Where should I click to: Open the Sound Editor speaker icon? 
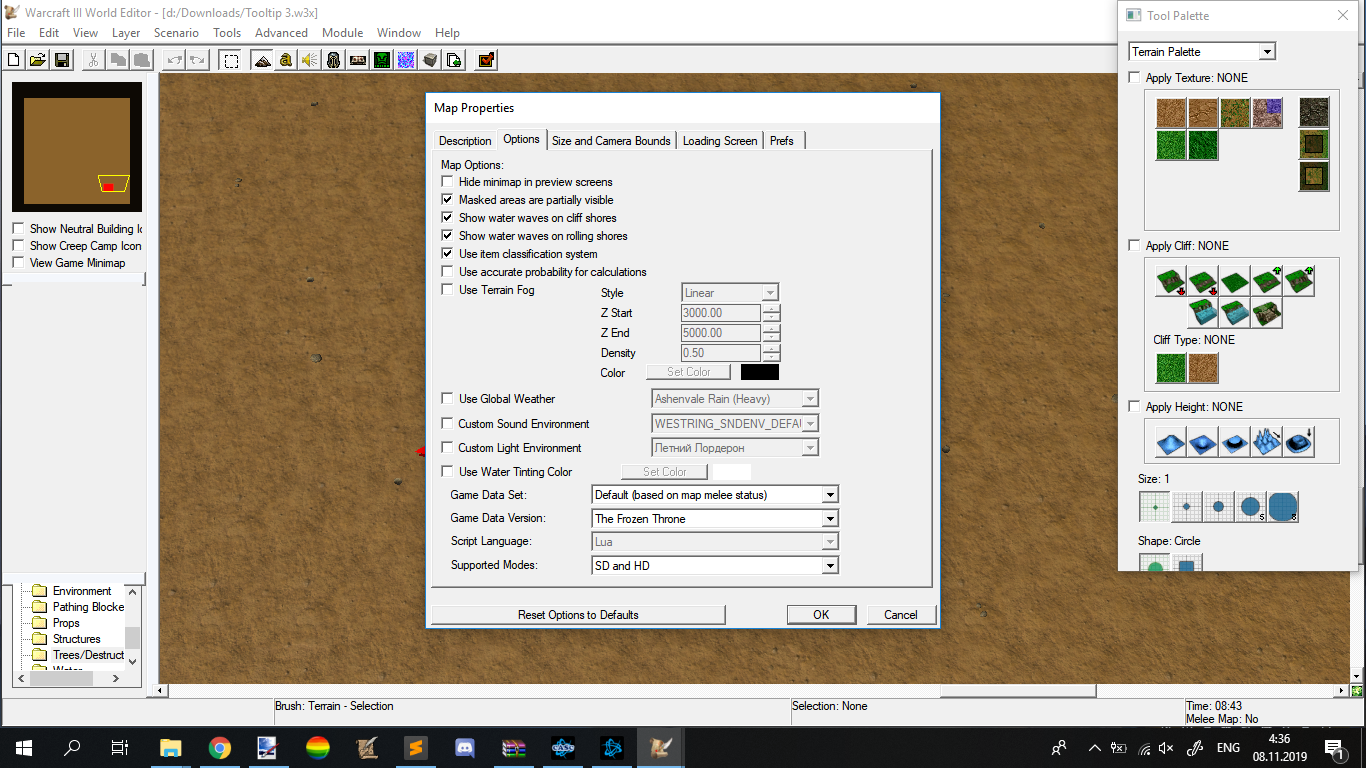[x=309, y=60]
